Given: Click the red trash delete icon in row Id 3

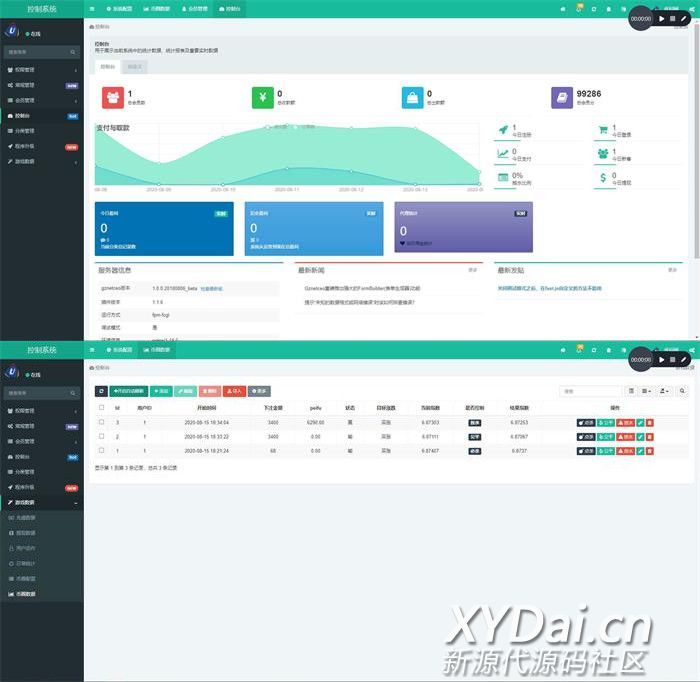Looking at the screenshot, I should 650,423.
